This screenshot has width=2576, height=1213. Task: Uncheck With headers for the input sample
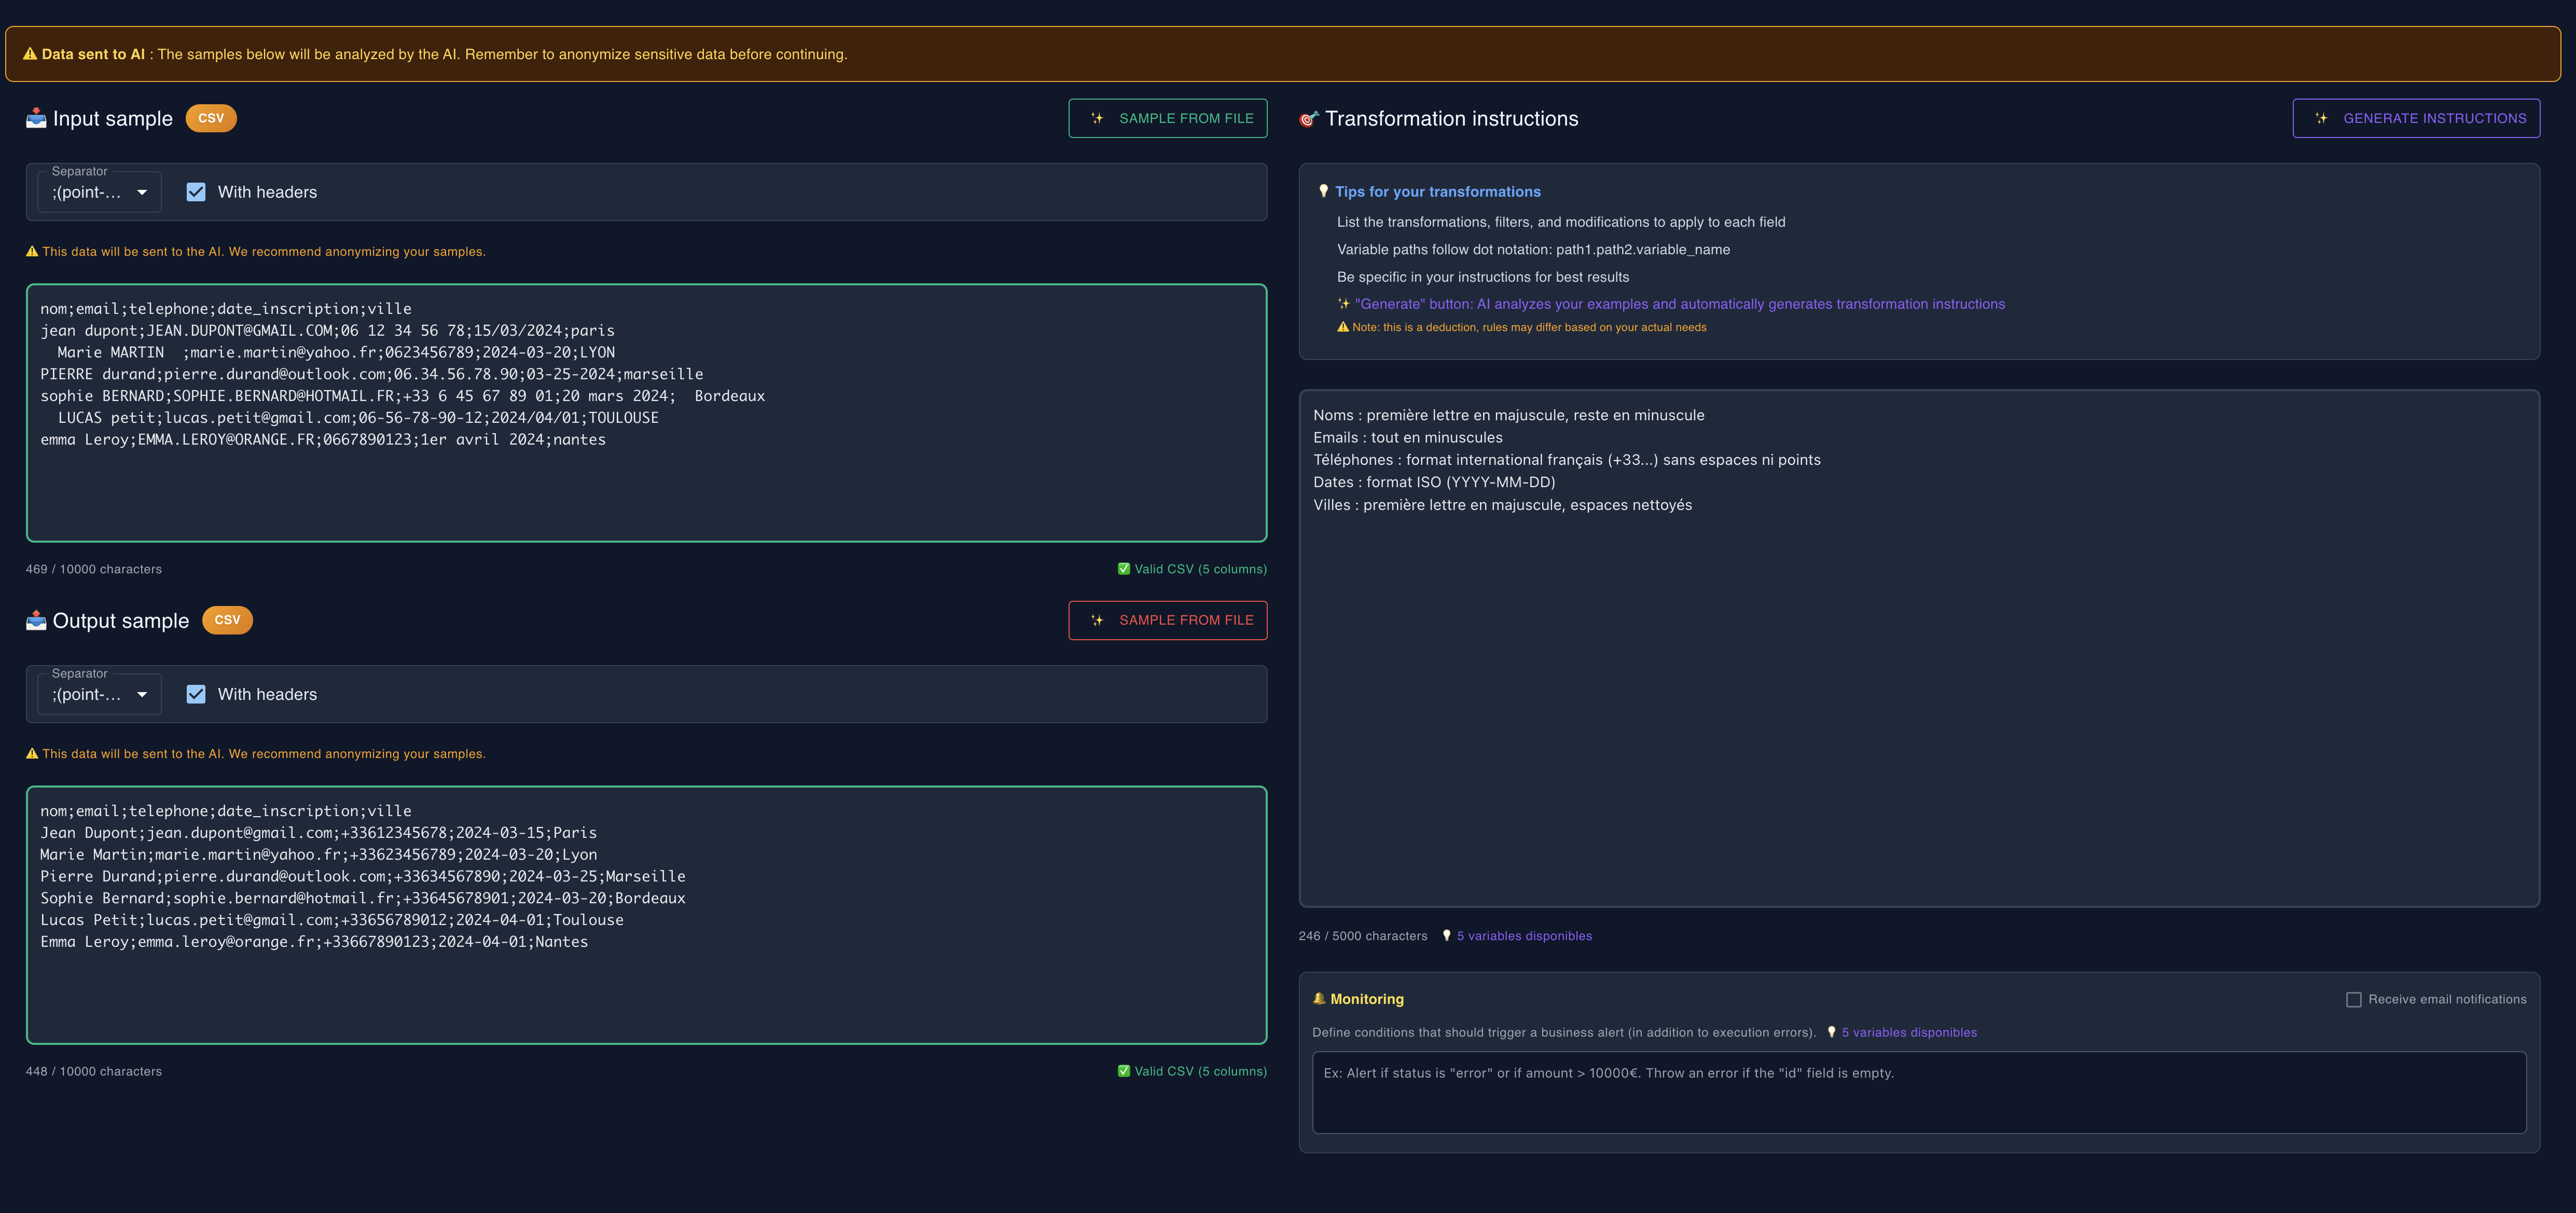196,191
